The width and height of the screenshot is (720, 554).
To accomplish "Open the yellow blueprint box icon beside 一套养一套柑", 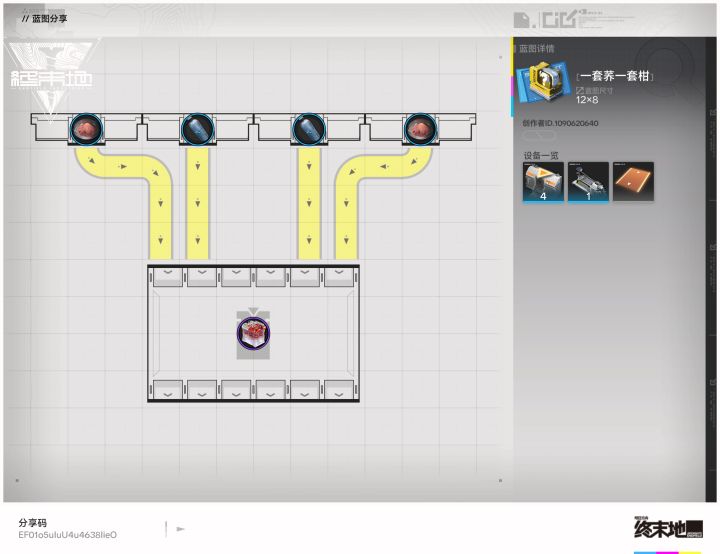I will (x=542, y=83).
